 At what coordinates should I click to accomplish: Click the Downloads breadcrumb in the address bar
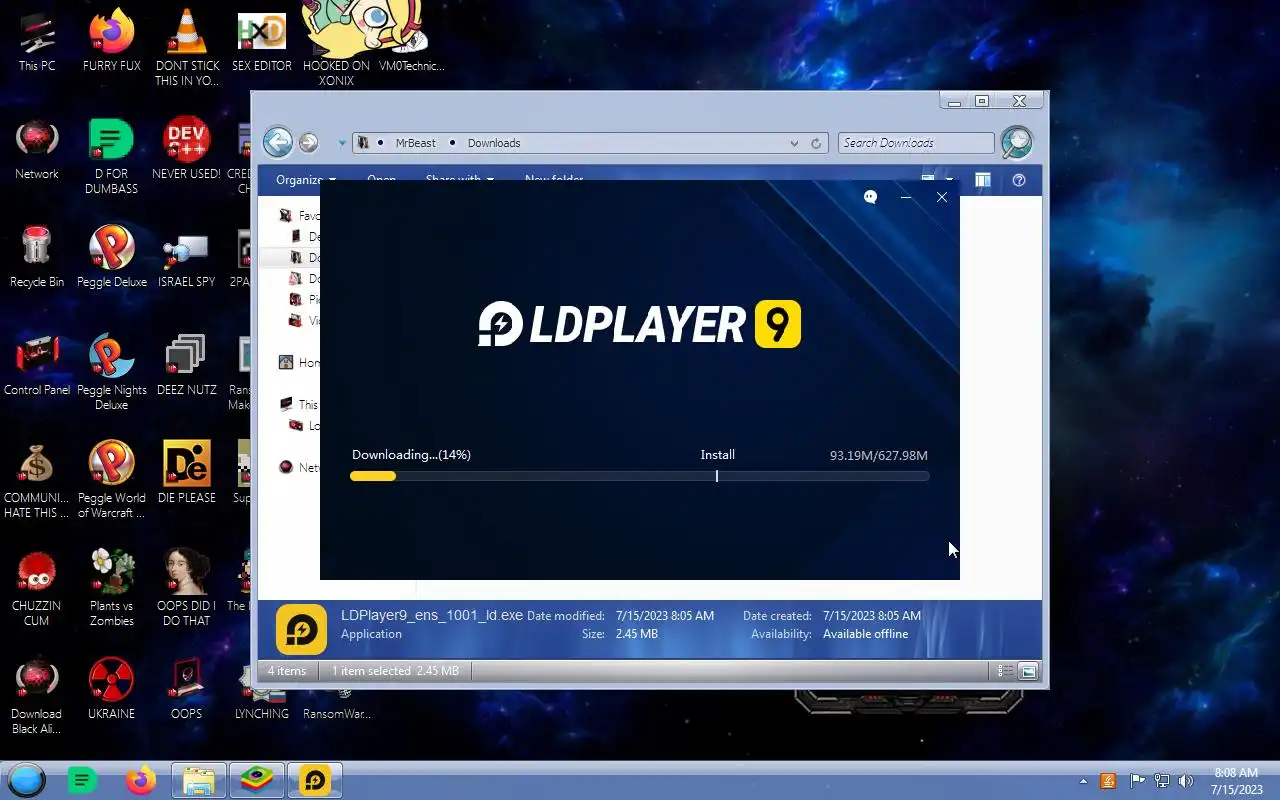494,143
